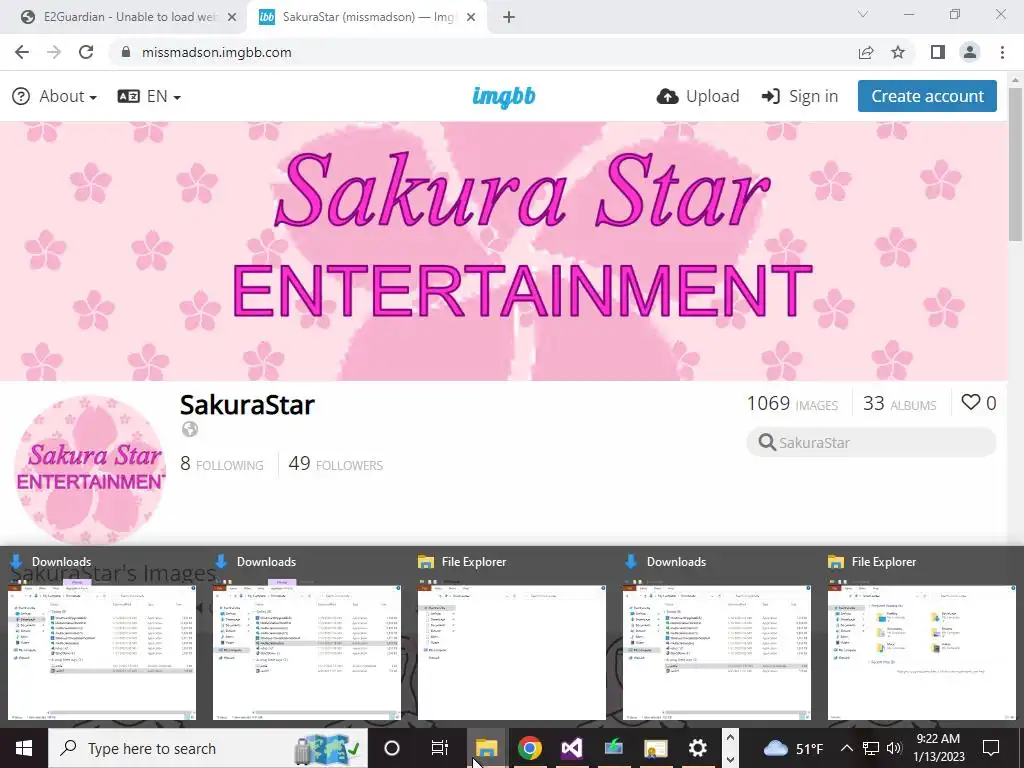Open the tab search chevron

(863, 14)
